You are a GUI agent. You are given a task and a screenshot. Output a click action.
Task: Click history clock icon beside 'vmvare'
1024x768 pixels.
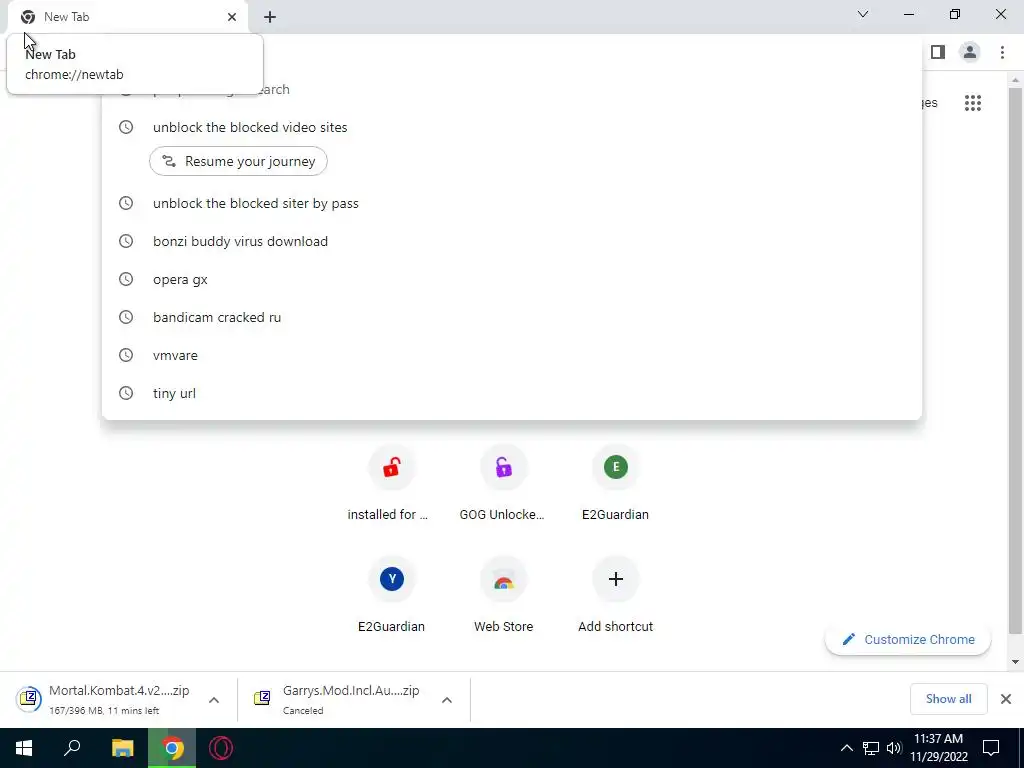point(126,355)
